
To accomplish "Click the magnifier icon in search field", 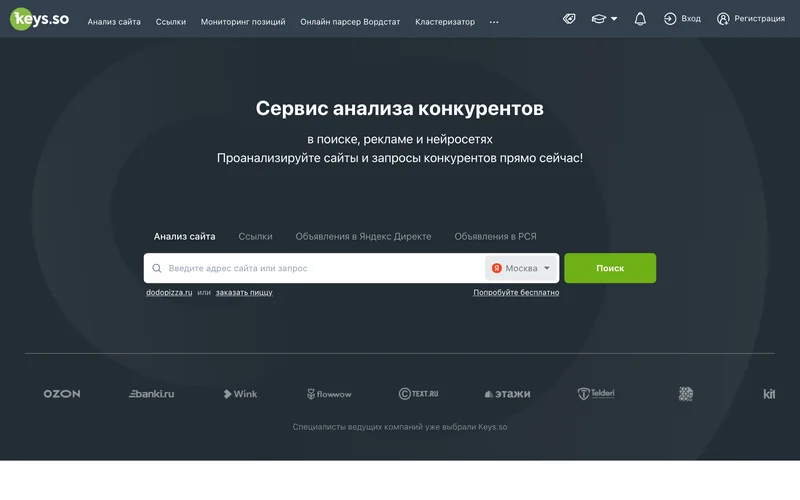I will click(x=157, y=268).
